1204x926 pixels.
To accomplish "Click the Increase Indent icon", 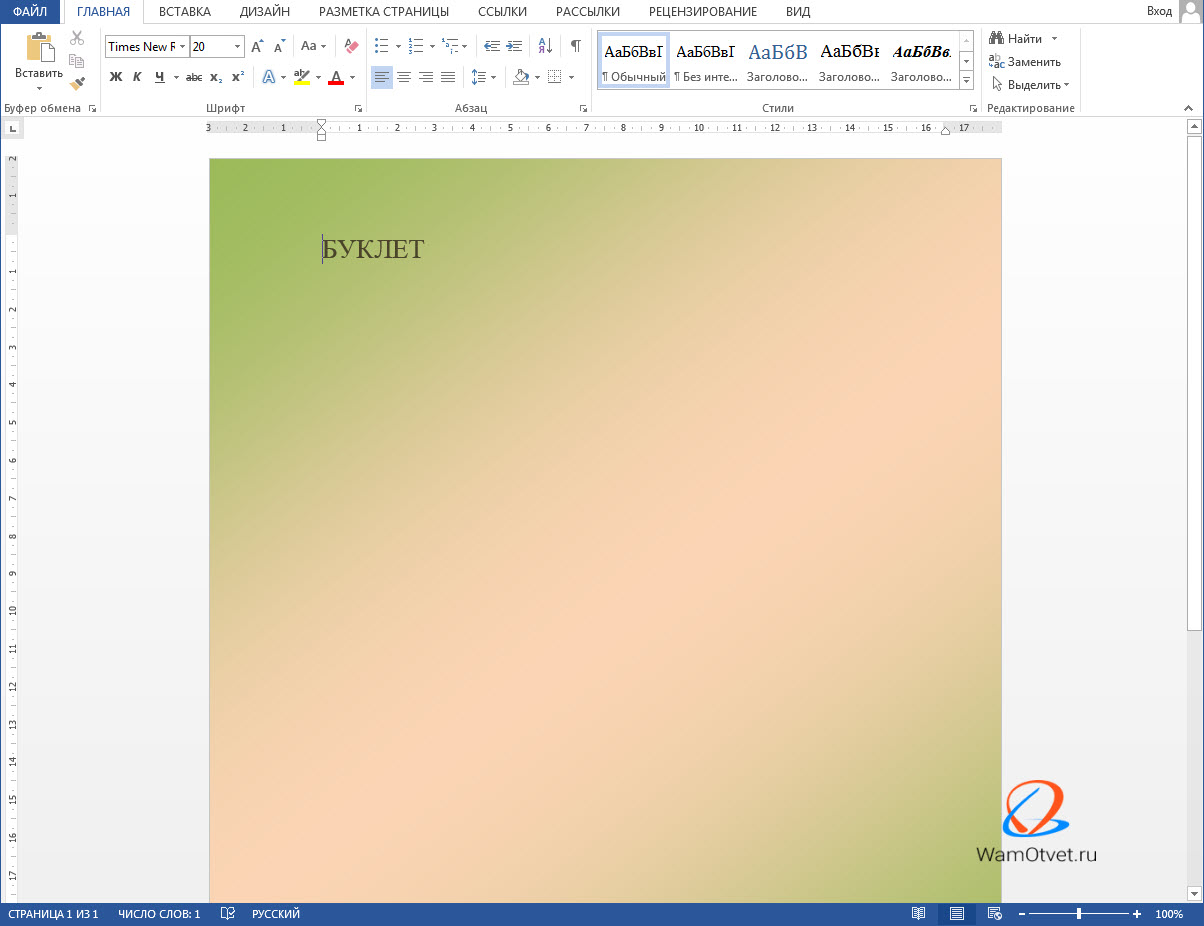I will [x=514, y=46].
